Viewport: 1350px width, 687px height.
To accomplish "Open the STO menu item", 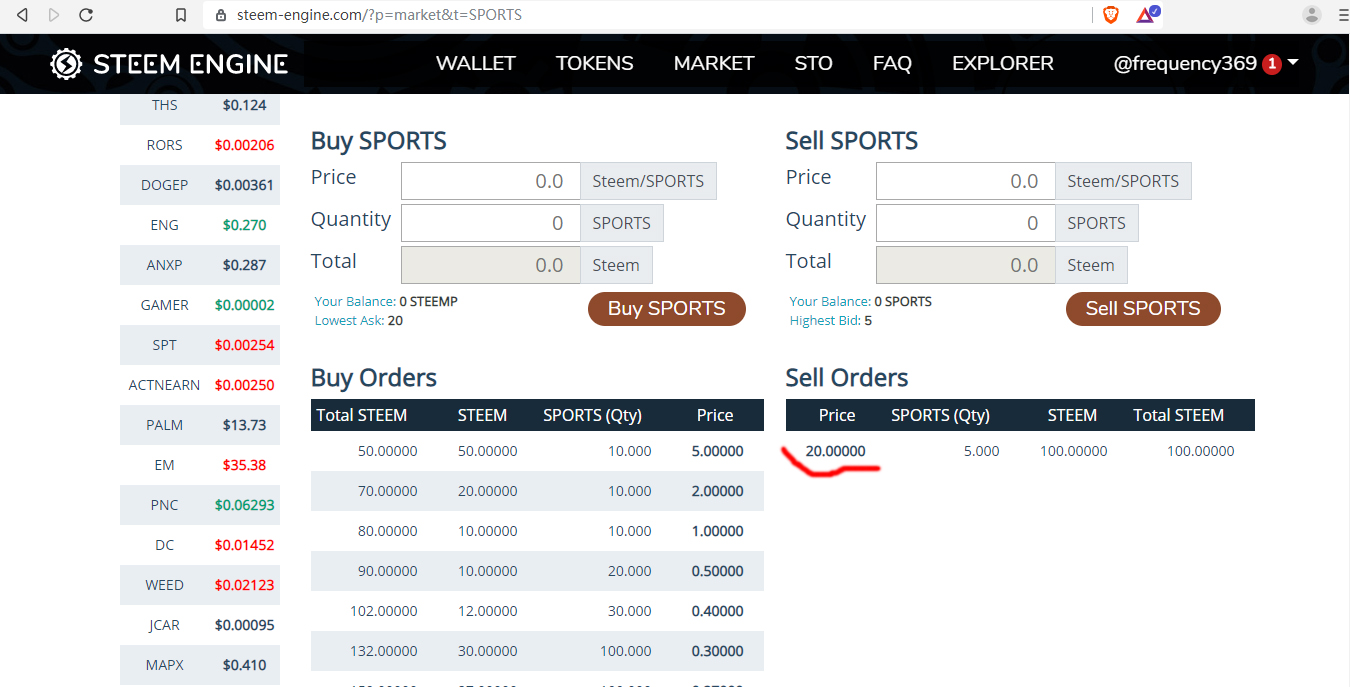I will 813,63.
